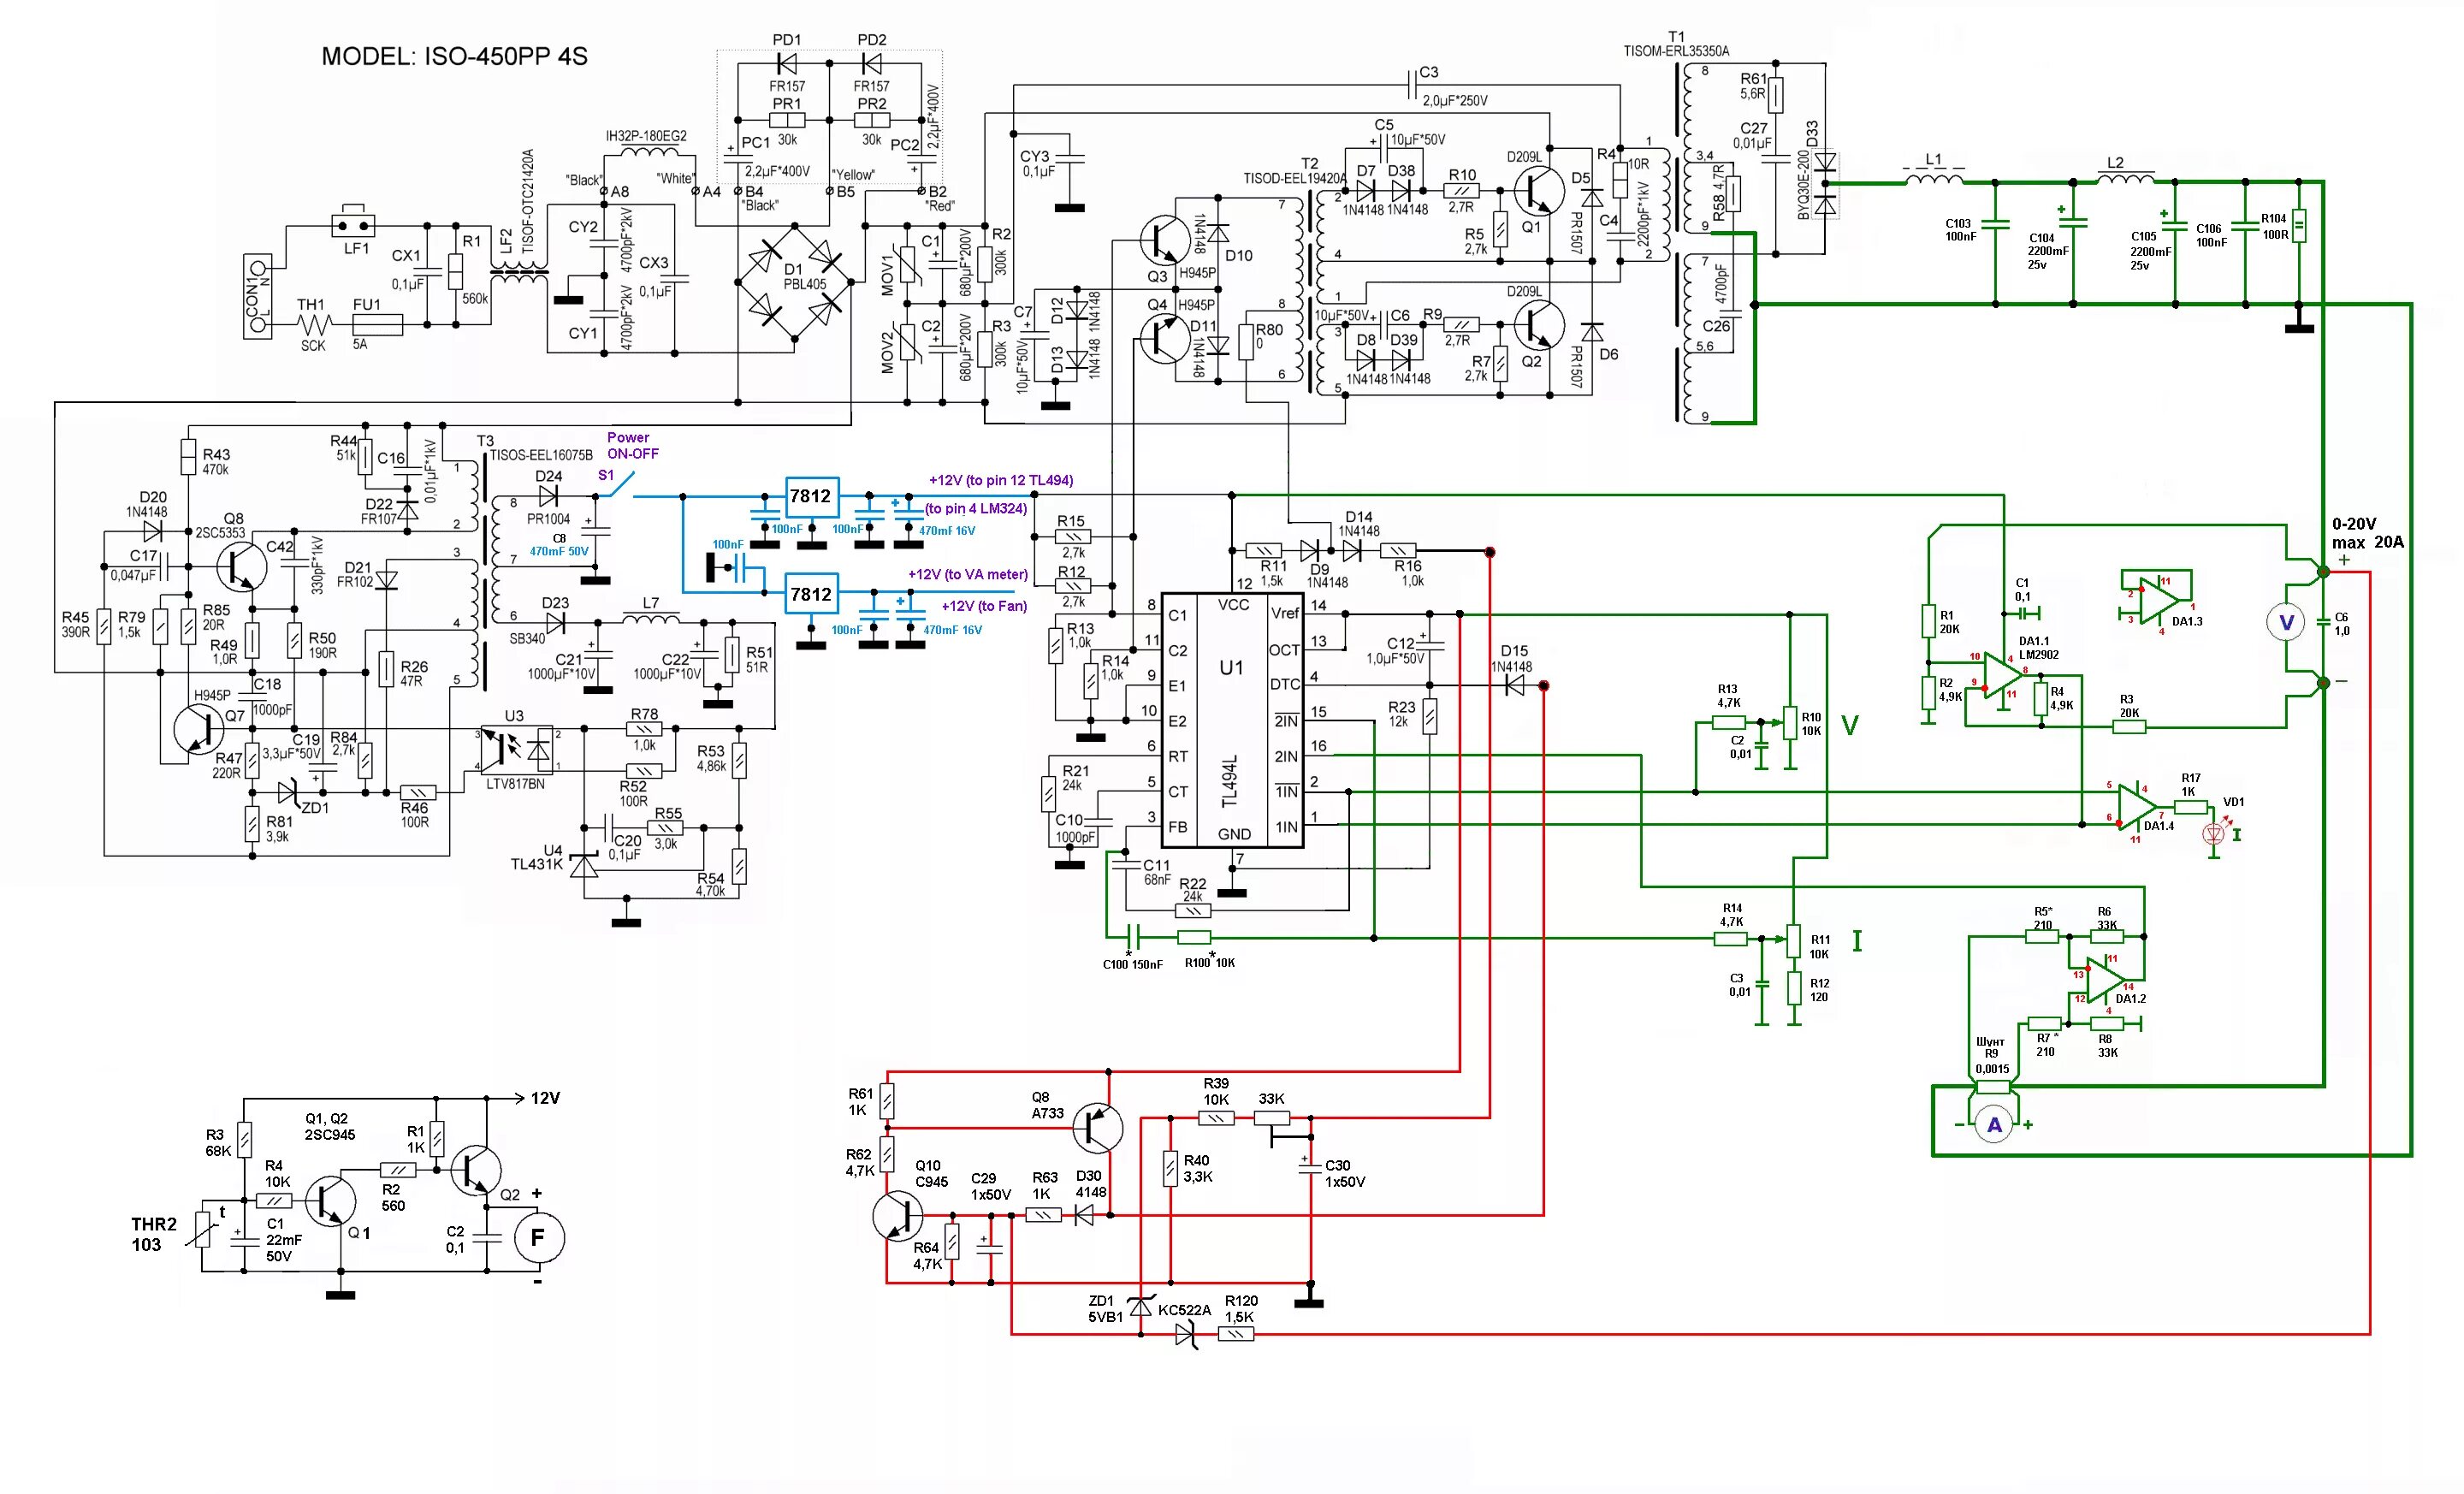Click the (to pin 4 LM324) label
The height and width of the screenshot is (1494, 2464).
975,508
